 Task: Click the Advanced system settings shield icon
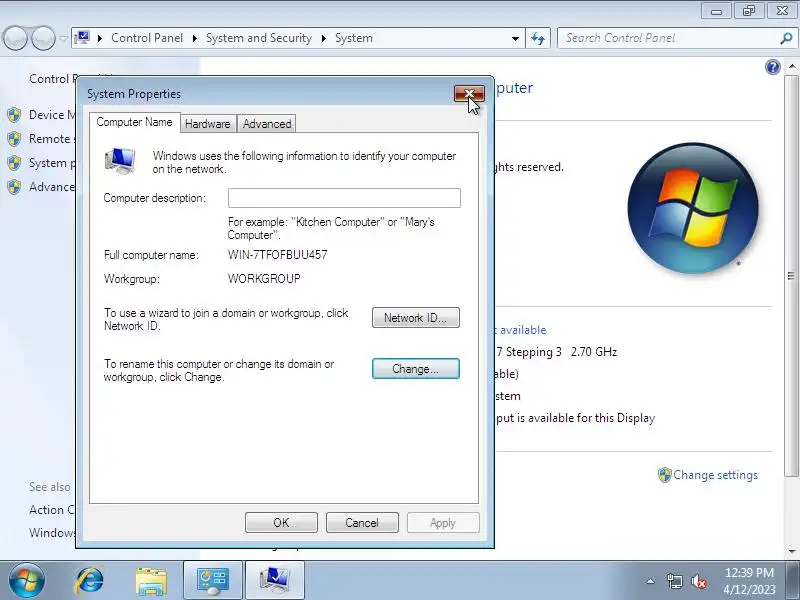pos(14,187)
